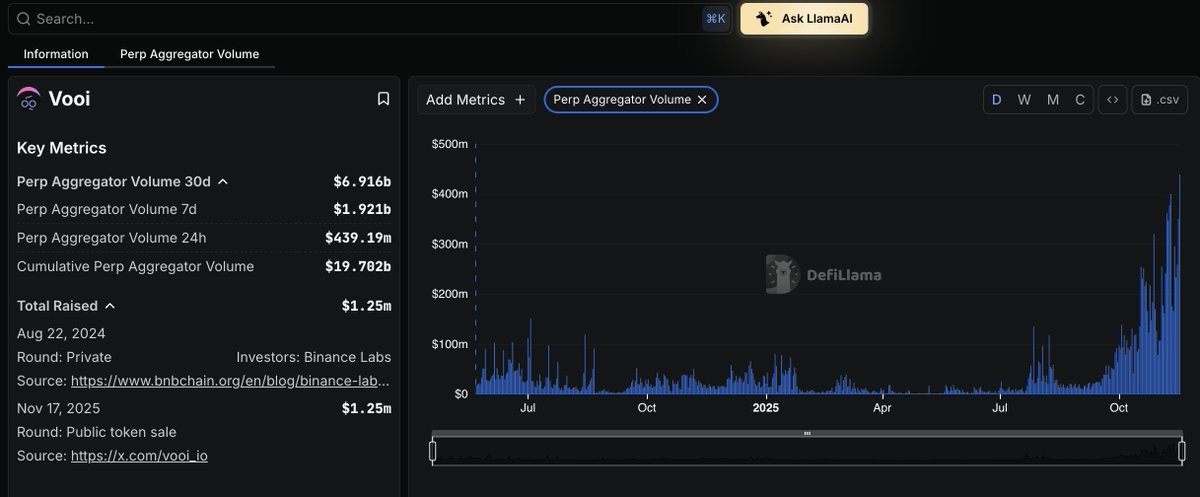Focus the Search input field
The width and height of the screenshot is (1200, 497).
368,19
